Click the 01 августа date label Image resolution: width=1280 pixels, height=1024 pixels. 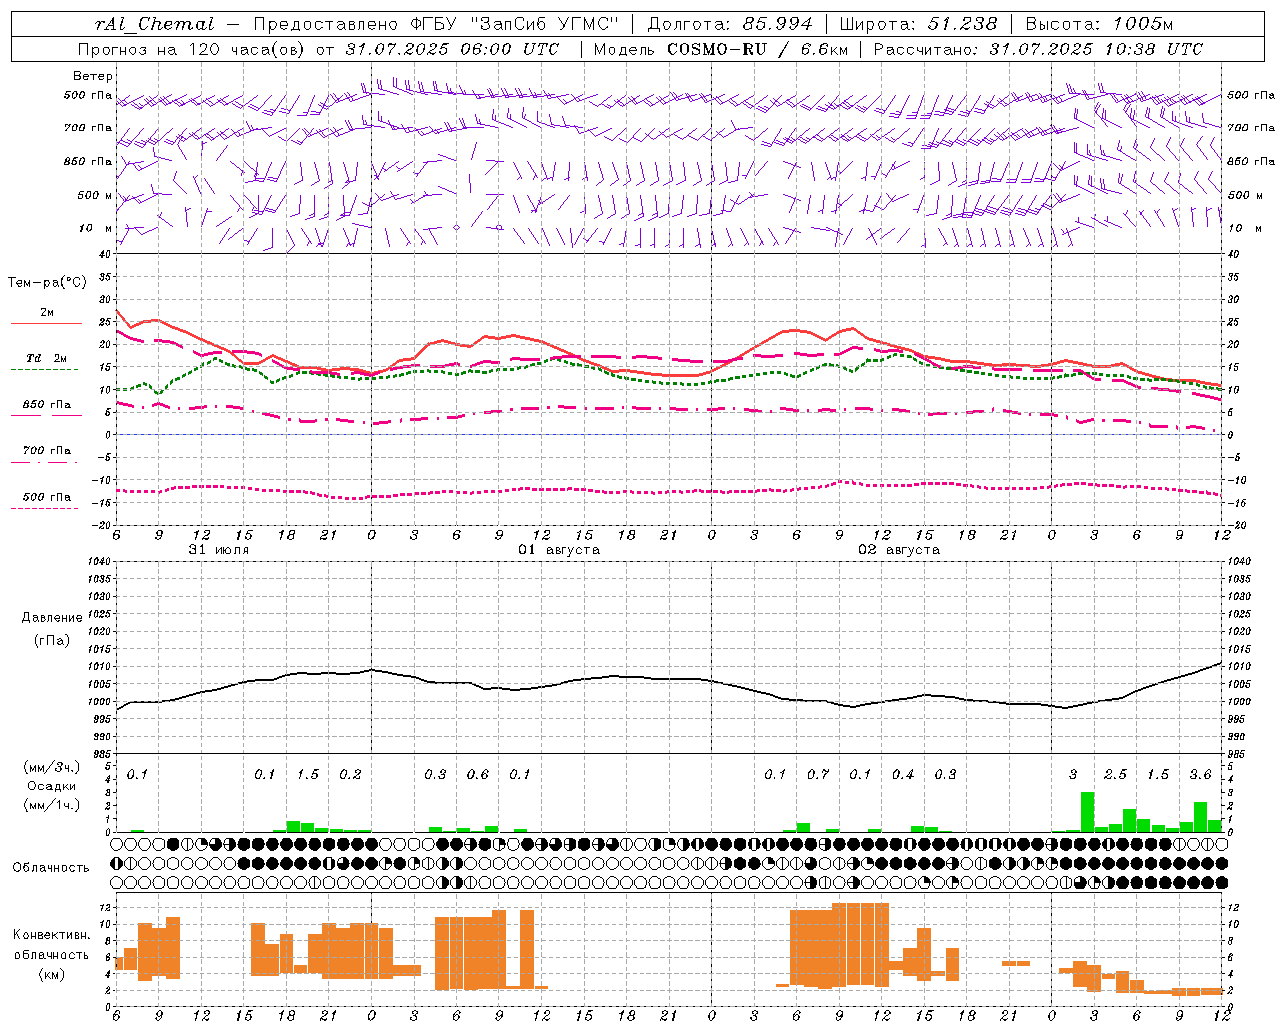coord(559,550)
